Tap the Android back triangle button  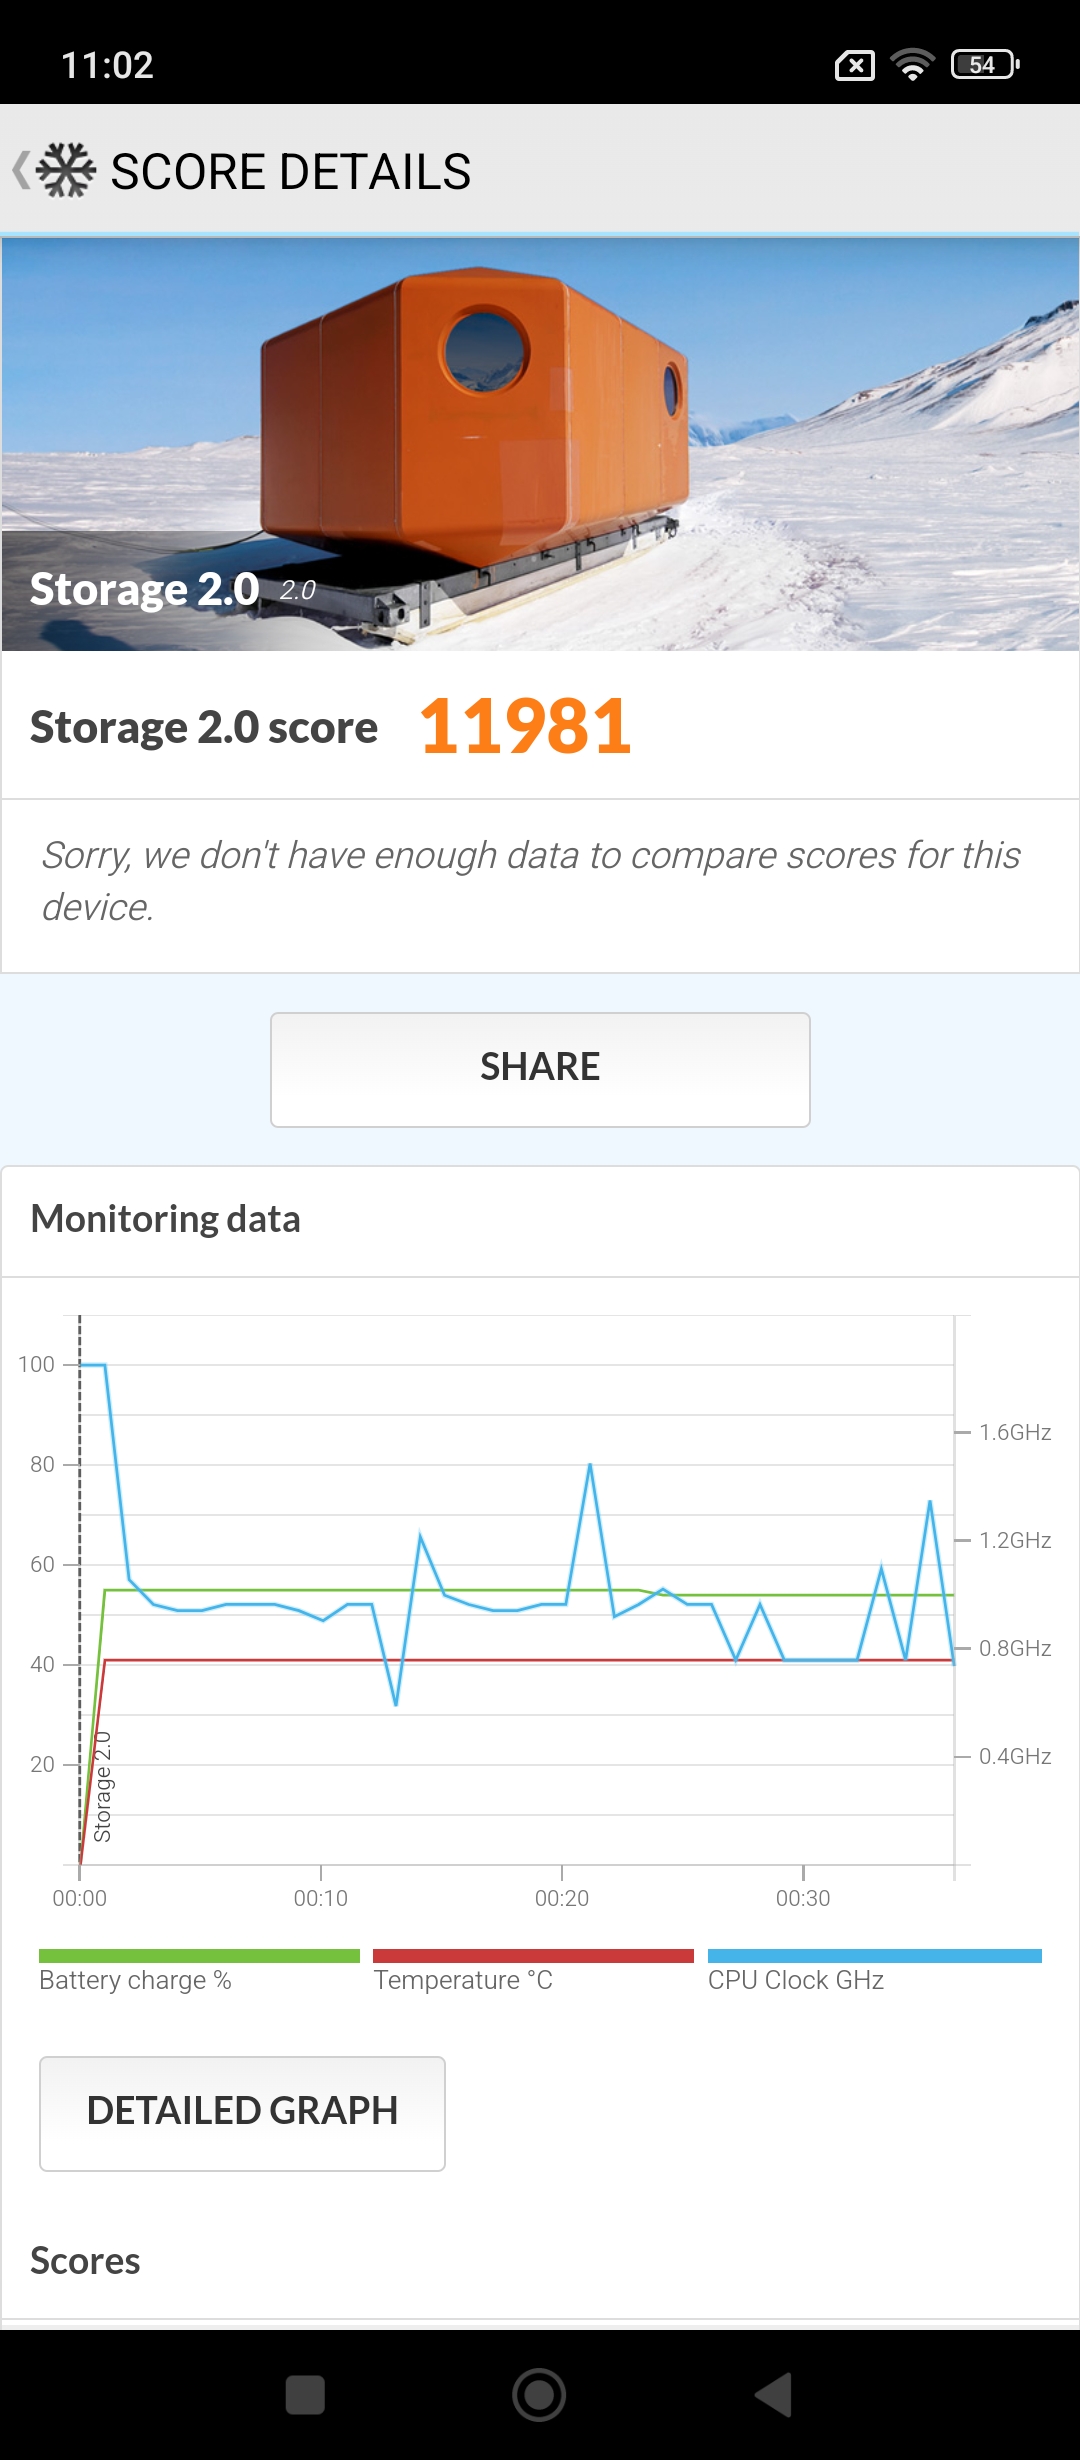pyautogui.click(x=773, y=2395)
